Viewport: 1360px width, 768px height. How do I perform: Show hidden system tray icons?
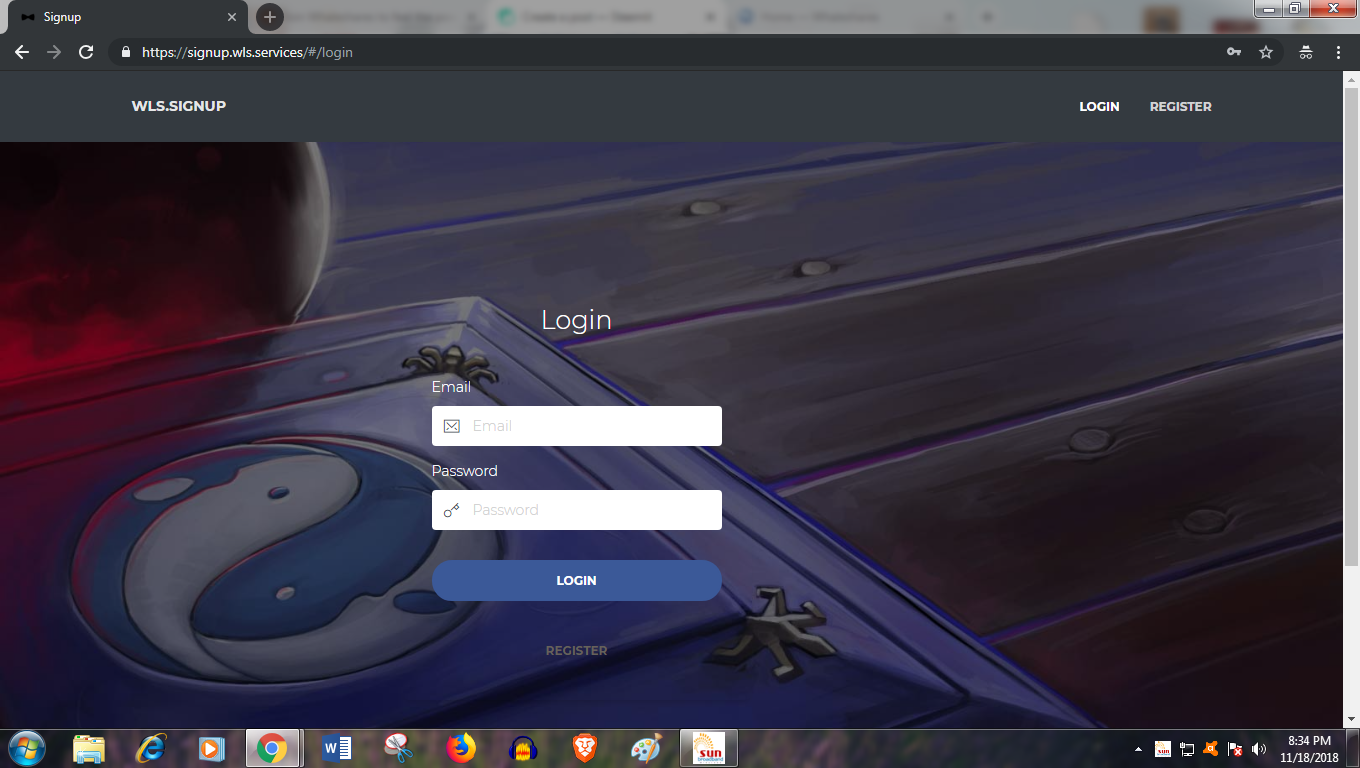pos(1138,749)
